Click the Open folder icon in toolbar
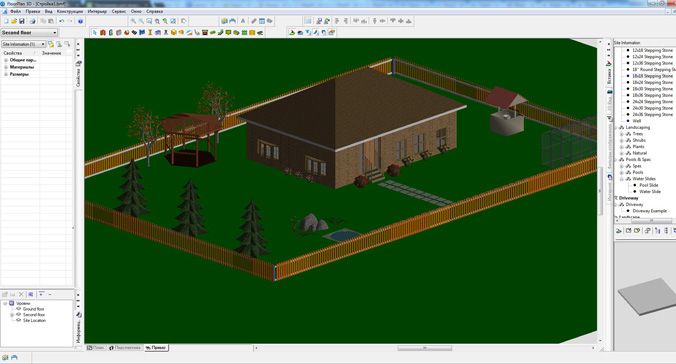Image resolution: width=676 pixels, height=364 pixels. (x=14, y=21)
